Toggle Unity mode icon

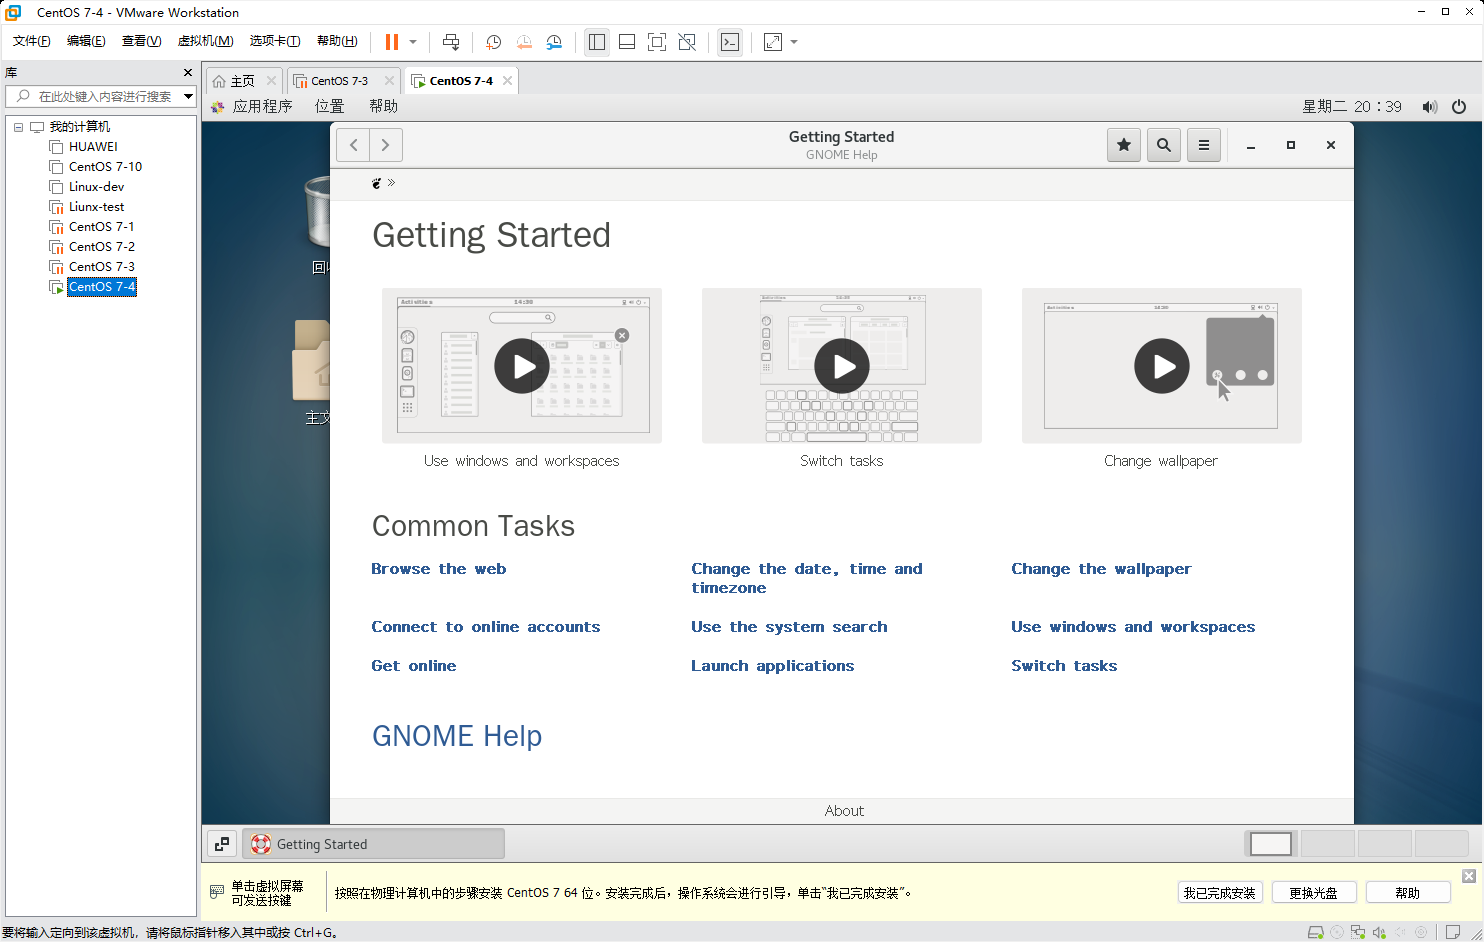click(687, 42)
